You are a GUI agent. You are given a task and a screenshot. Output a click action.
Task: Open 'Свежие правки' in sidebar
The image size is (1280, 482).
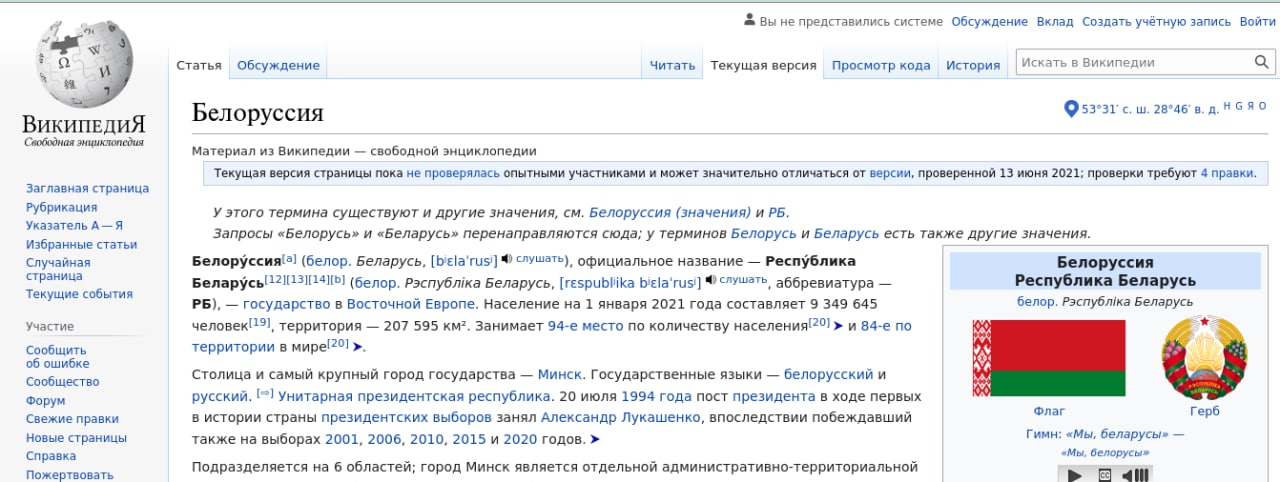pos(72,419)
